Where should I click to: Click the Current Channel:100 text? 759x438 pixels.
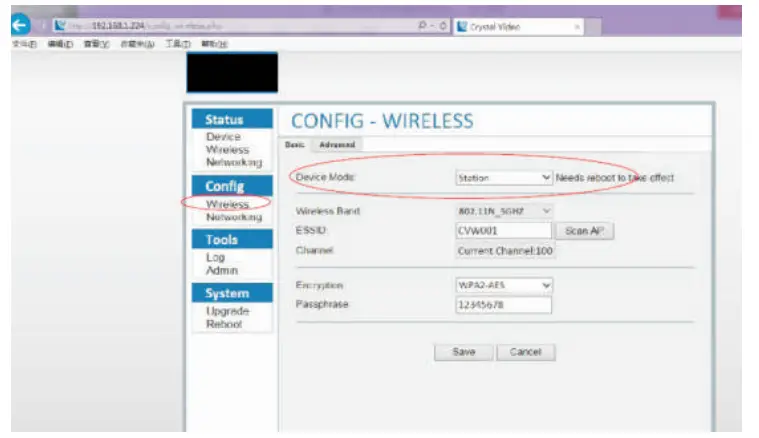[x=505, y=251]
